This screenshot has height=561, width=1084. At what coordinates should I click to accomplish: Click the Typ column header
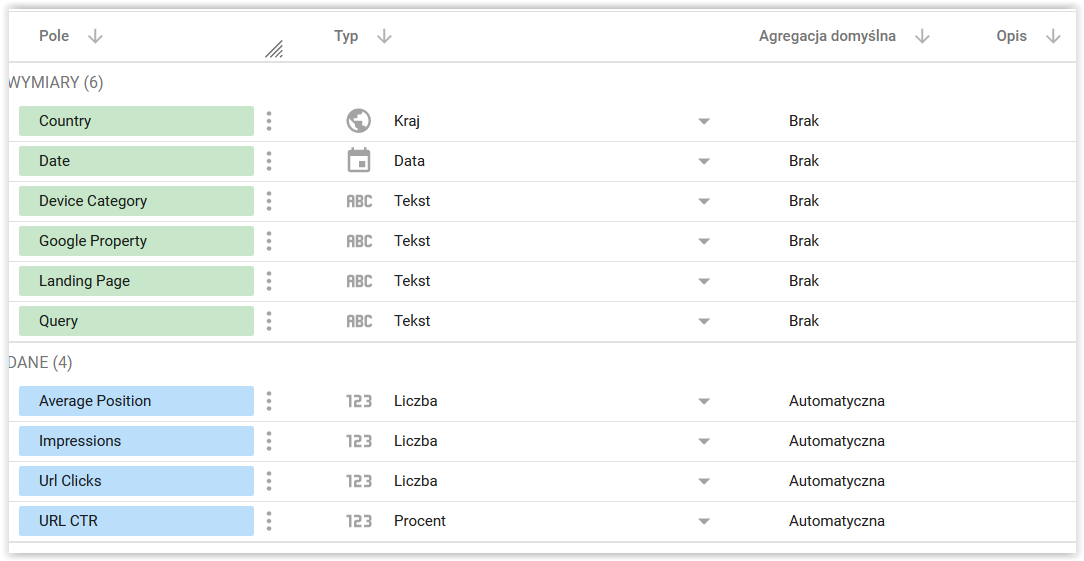346,36
